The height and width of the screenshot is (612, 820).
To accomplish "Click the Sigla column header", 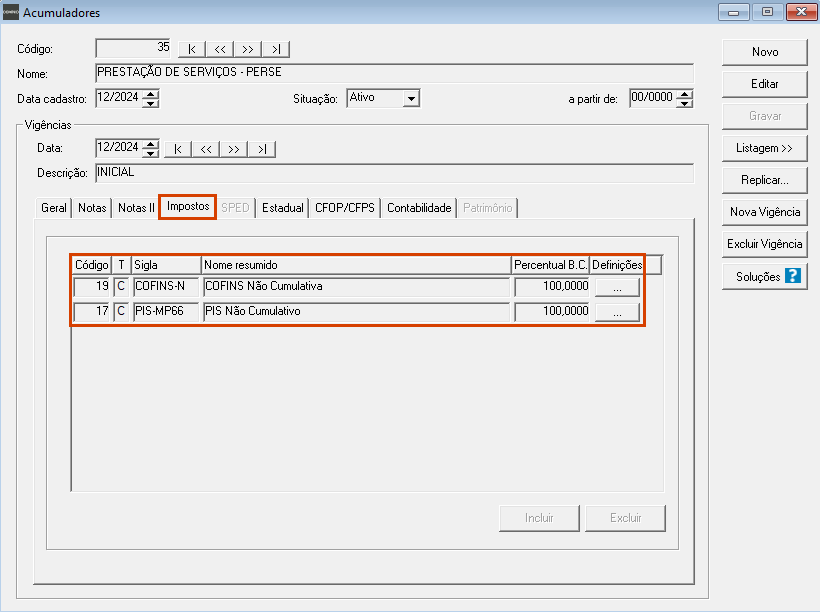I will (x=166, y=265).
